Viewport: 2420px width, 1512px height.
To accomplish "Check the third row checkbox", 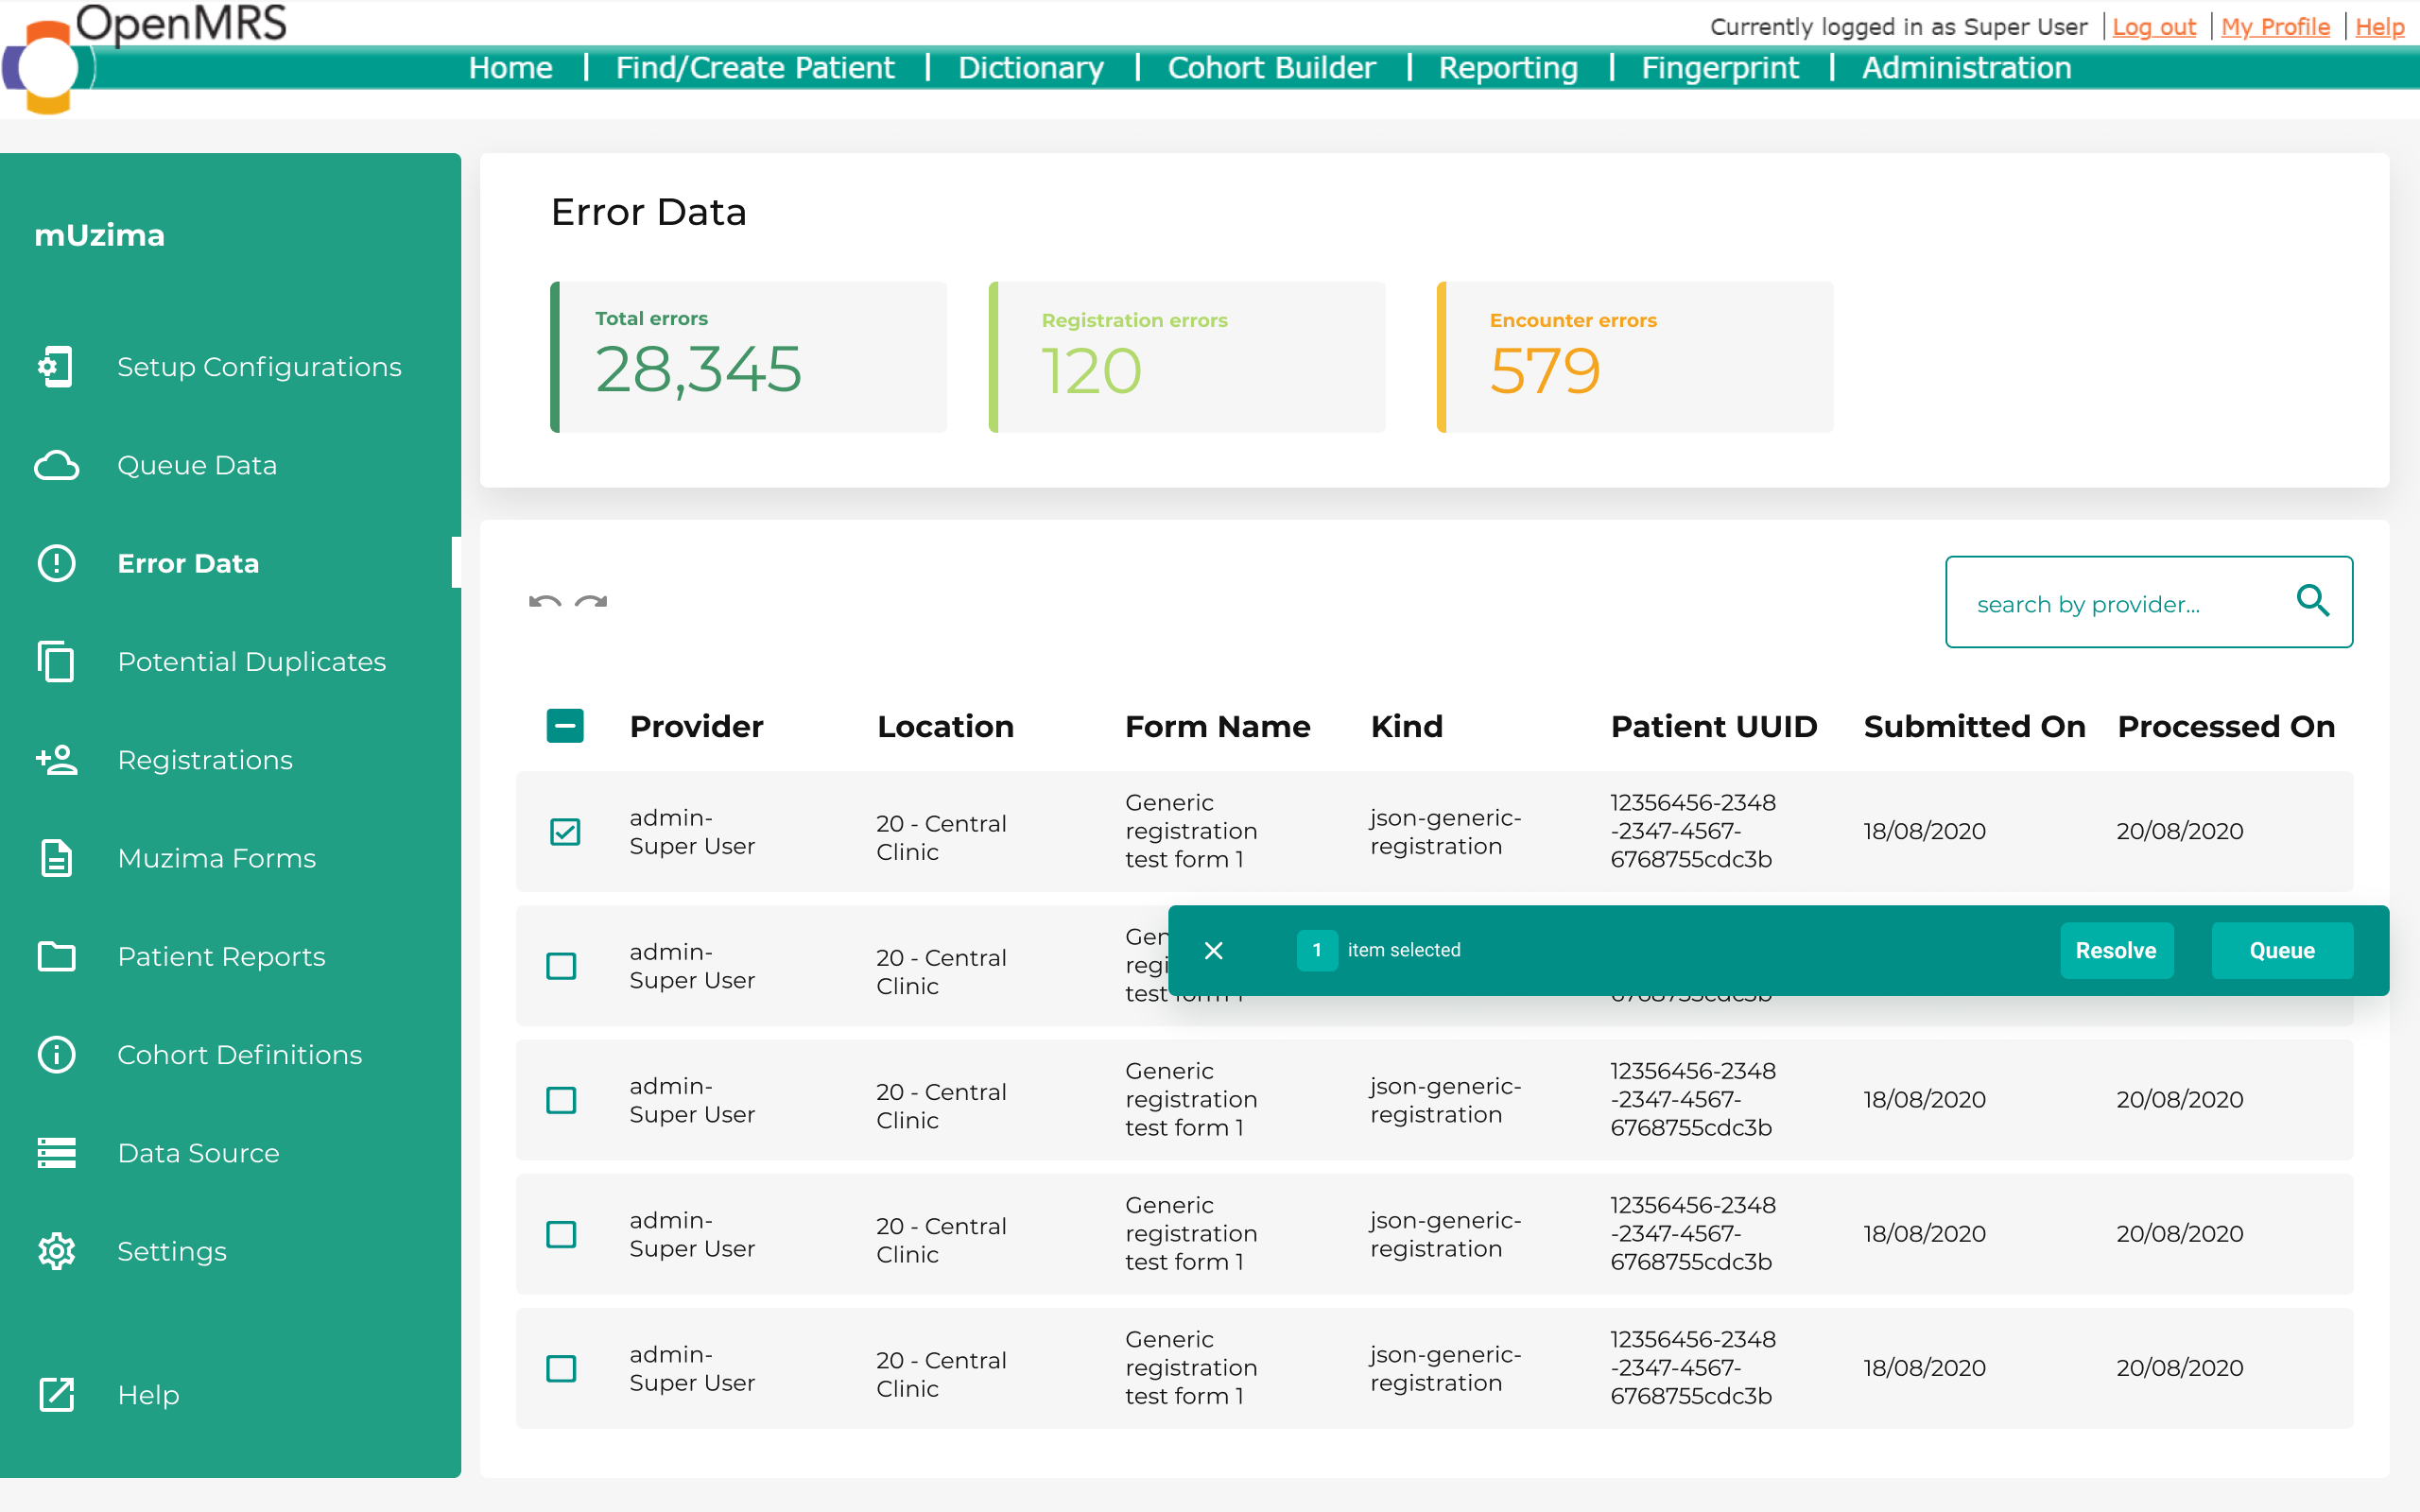I will pos(561,1100).
